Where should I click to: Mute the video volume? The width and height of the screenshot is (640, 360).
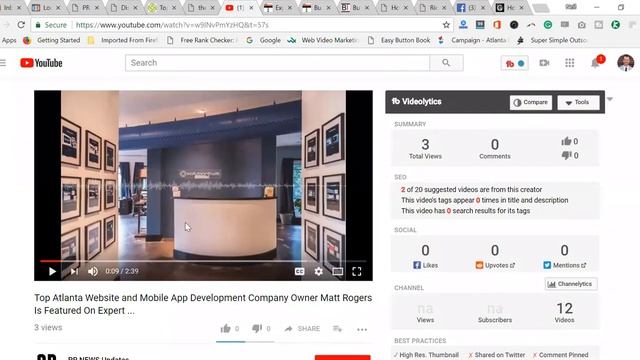tap(93, 271)
